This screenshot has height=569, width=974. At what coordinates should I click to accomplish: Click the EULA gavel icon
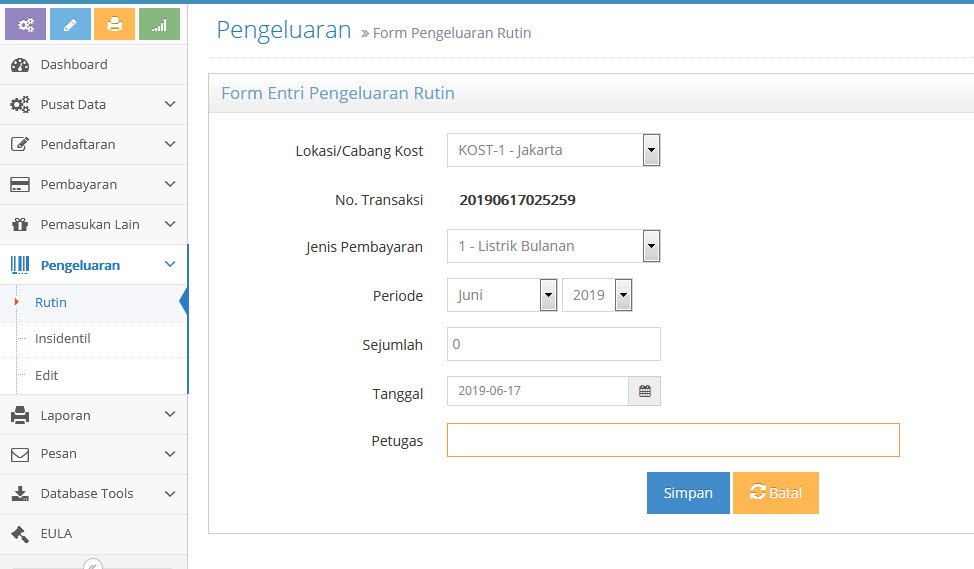tap(20, 534)
